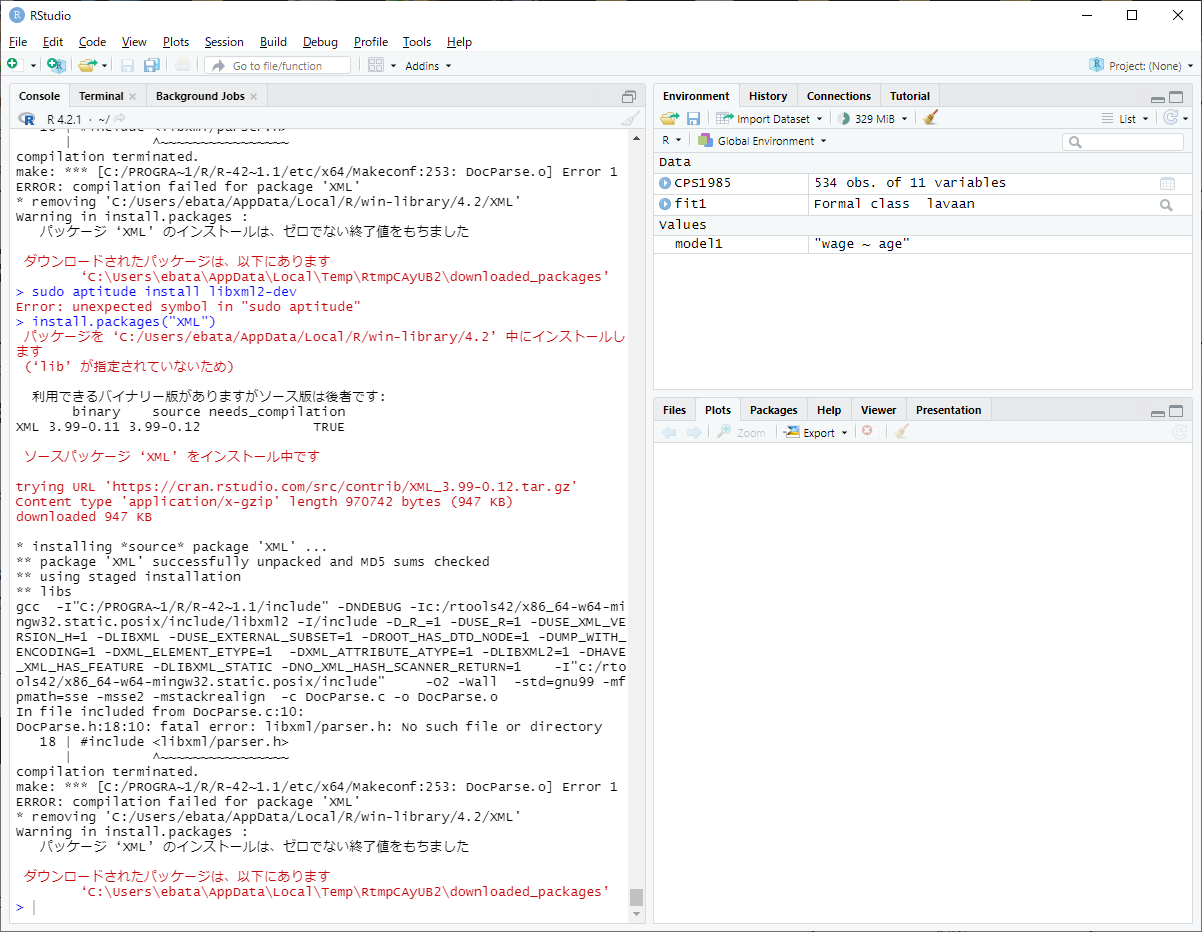The width and height of the screenshot is (1202, 932).
Task: View CPS1985 data with the table icon
Action: 1167,183
